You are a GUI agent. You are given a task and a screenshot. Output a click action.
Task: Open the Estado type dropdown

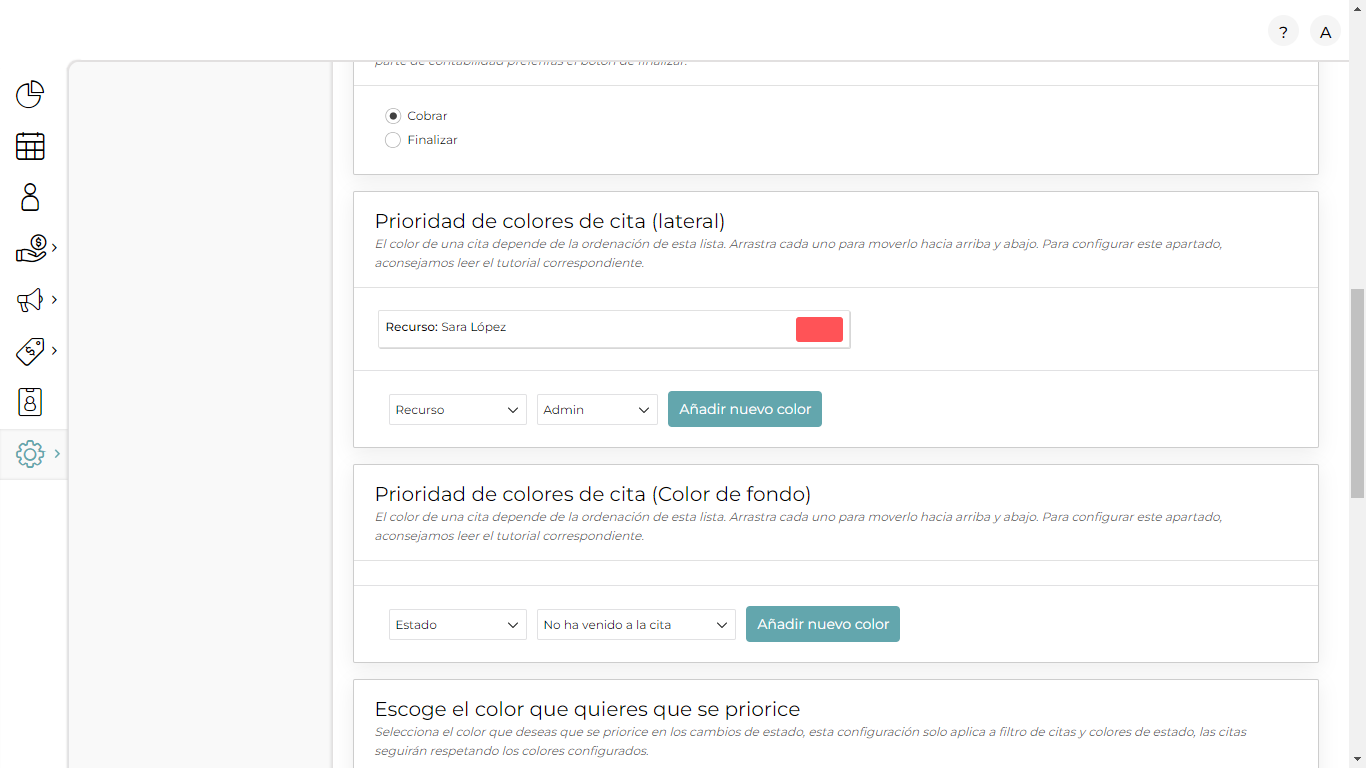coord(458,624)
